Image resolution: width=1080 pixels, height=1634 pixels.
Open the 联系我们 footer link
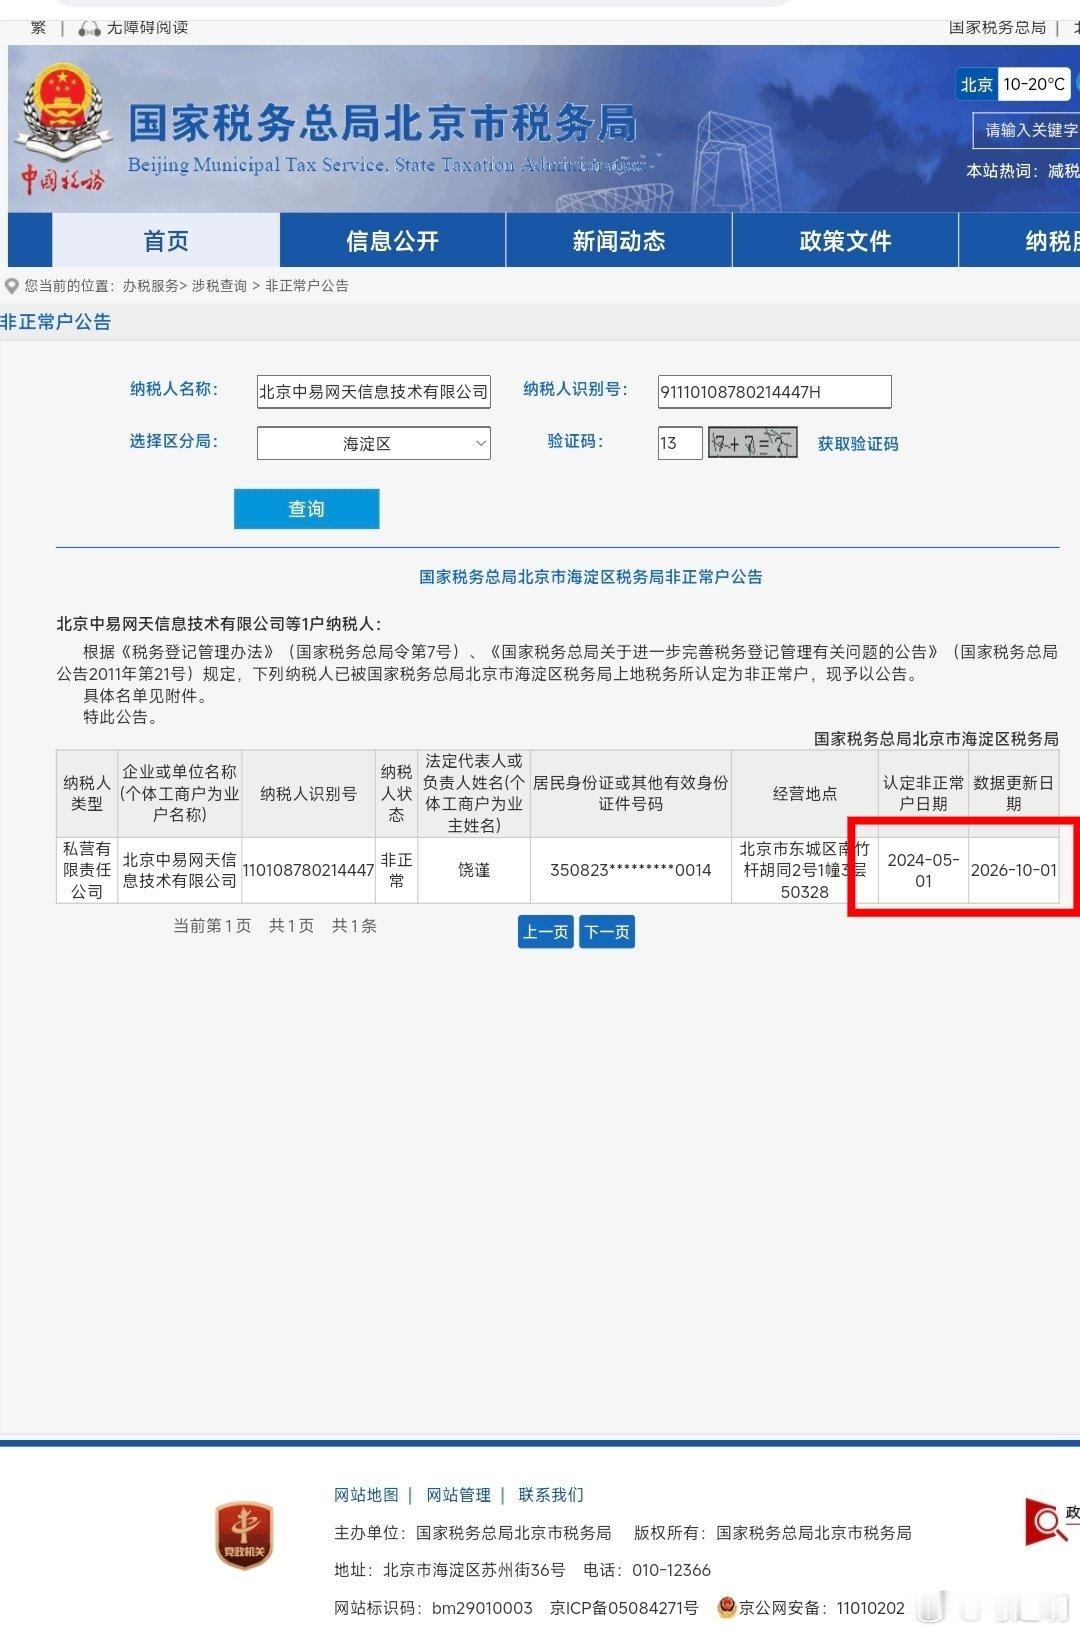(551, 1495)
